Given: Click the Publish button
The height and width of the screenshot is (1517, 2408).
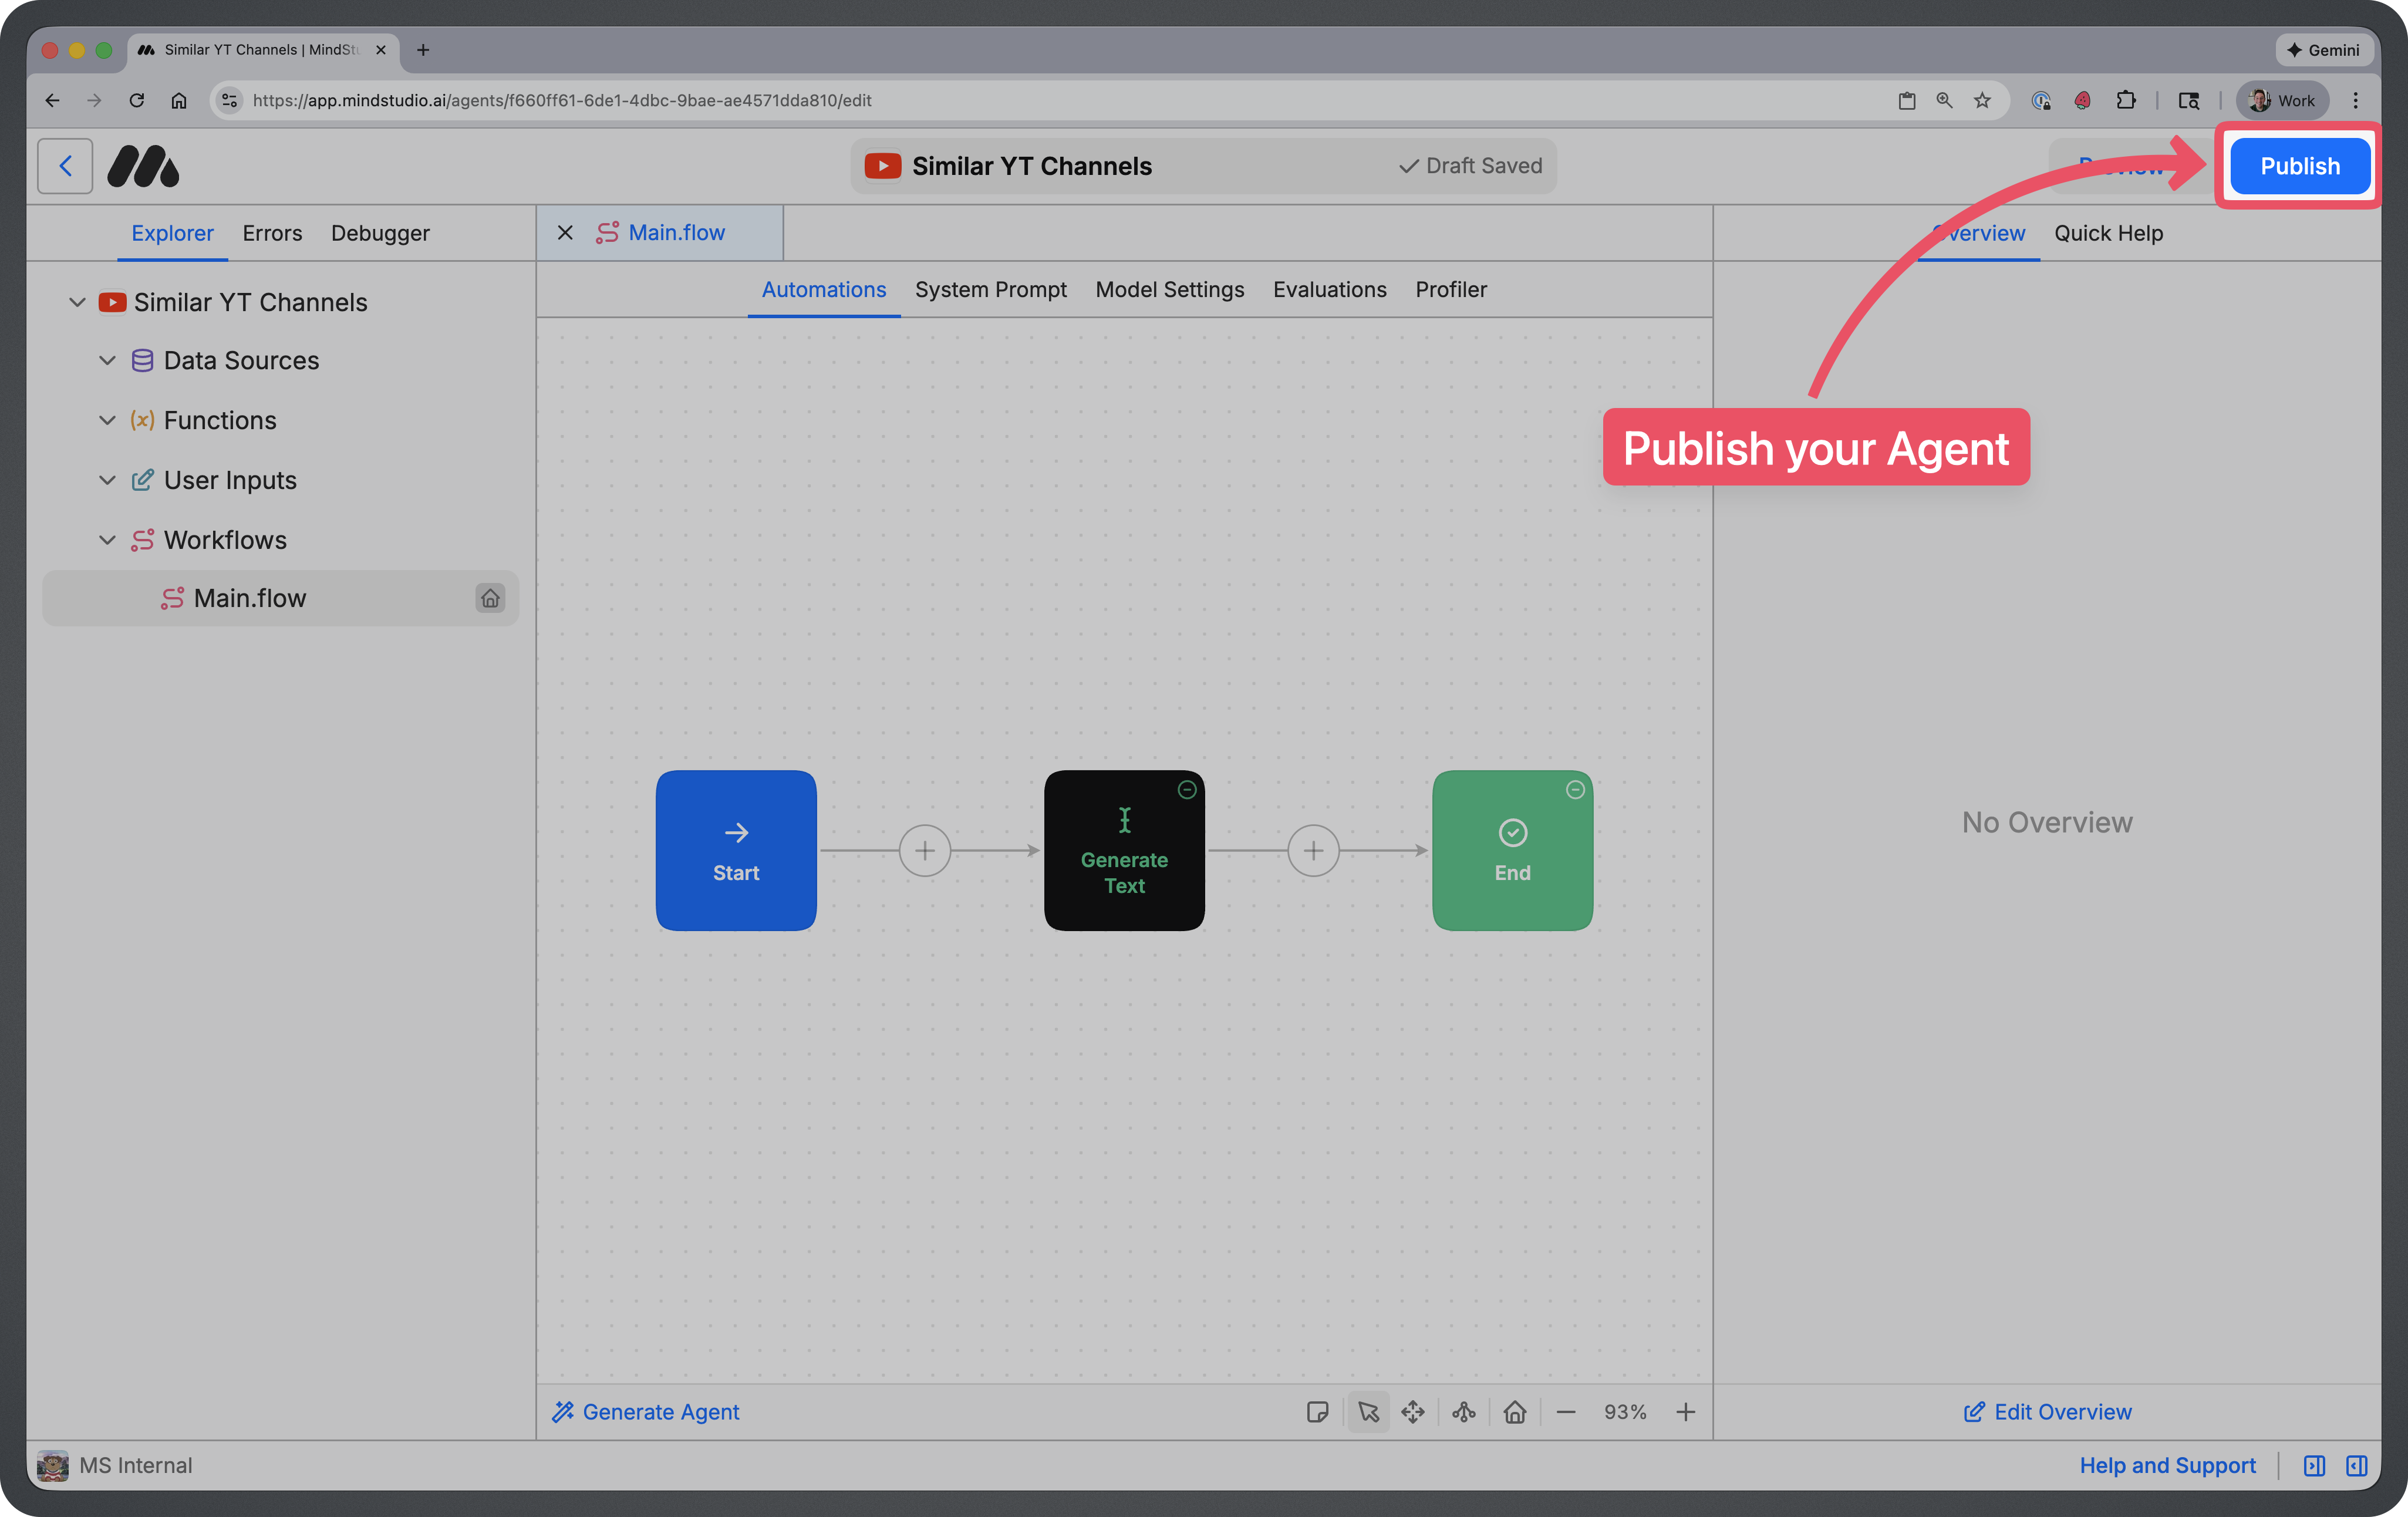Looking at the screenshot, I should tap(2299, 166).
